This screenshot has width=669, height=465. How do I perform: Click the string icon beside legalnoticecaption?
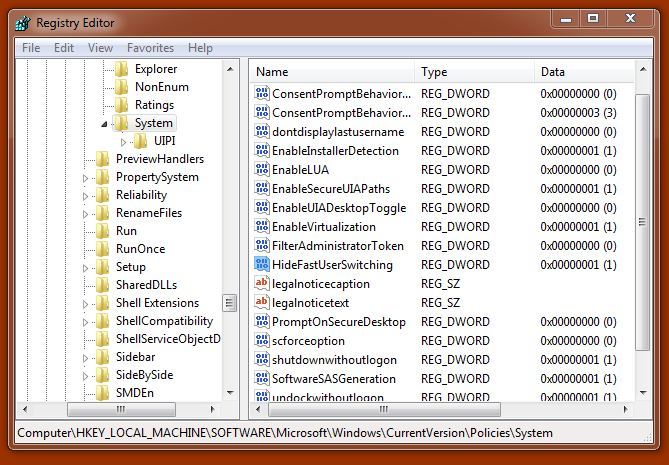coord(262,283)
